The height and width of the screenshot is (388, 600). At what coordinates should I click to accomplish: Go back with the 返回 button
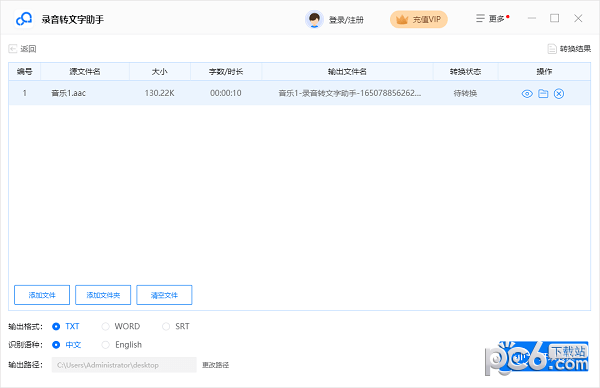click(x=22, y=49)
